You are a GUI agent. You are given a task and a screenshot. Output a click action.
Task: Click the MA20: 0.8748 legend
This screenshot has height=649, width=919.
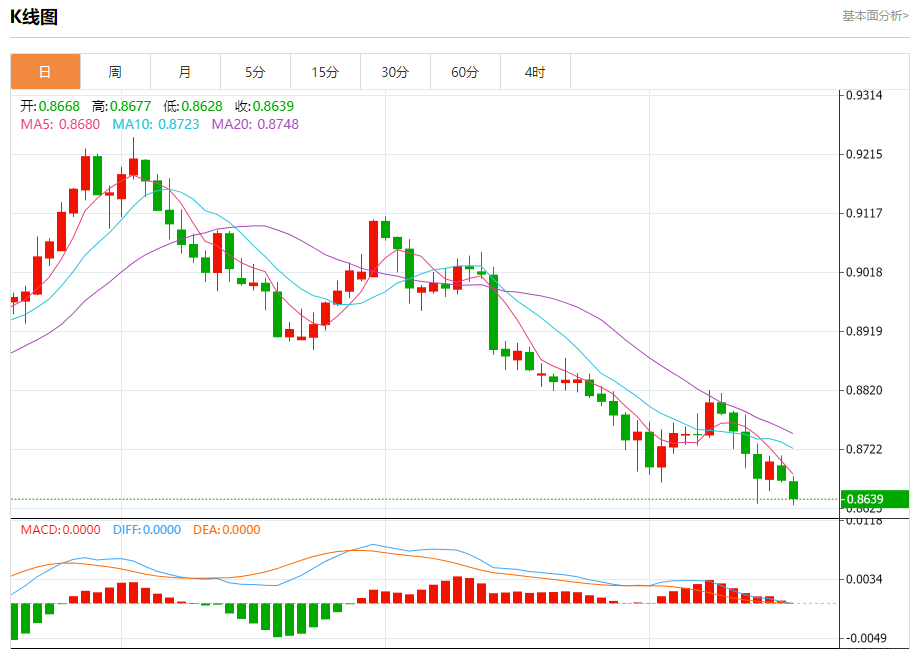click(255, 124)
